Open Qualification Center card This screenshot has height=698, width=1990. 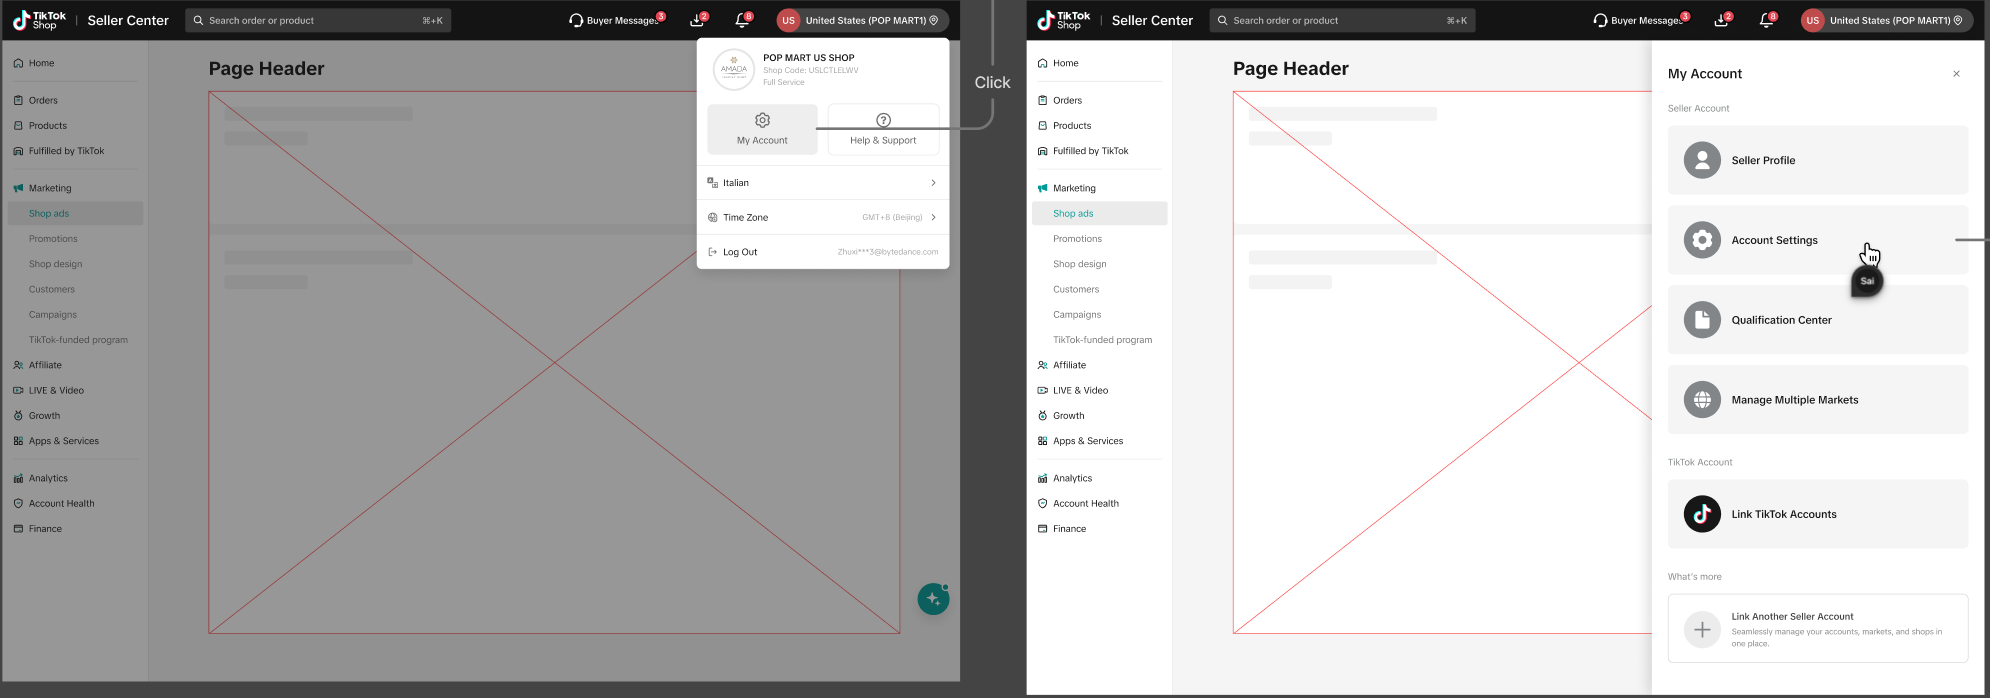pyautogui.click(x=1817, y=320)
